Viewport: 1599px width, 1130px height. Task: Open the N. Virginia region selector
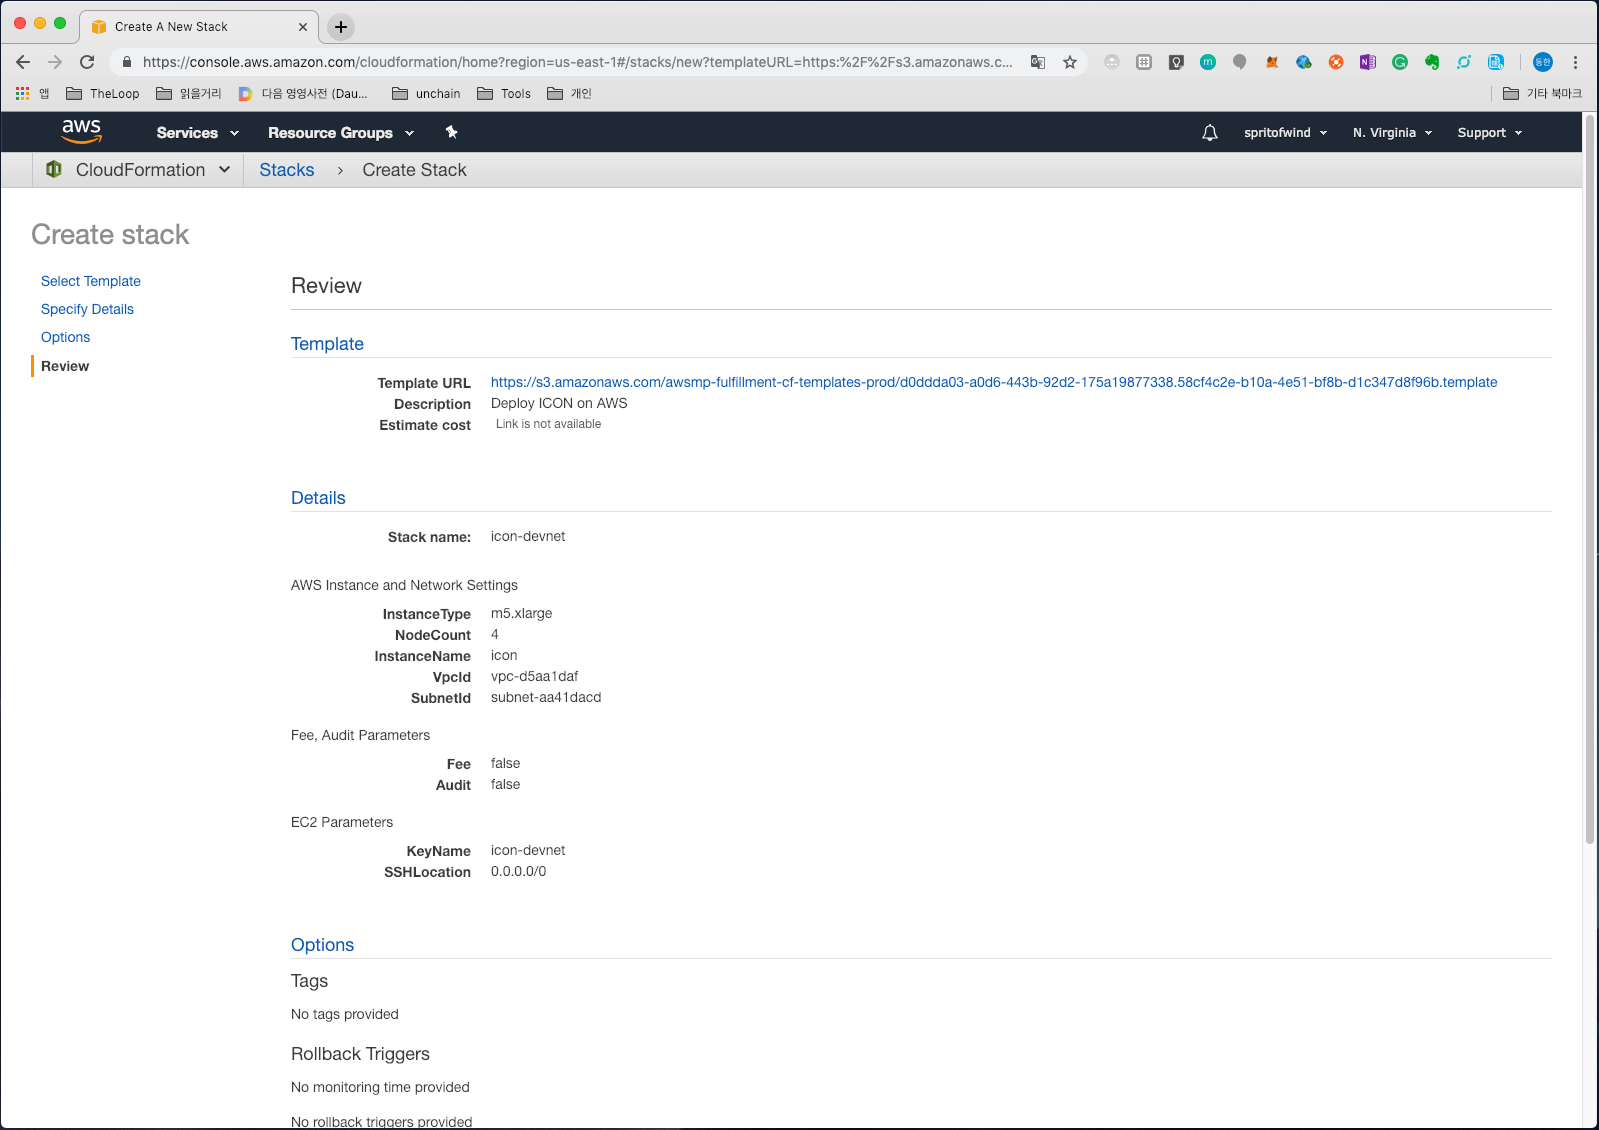click(1392, 132)
